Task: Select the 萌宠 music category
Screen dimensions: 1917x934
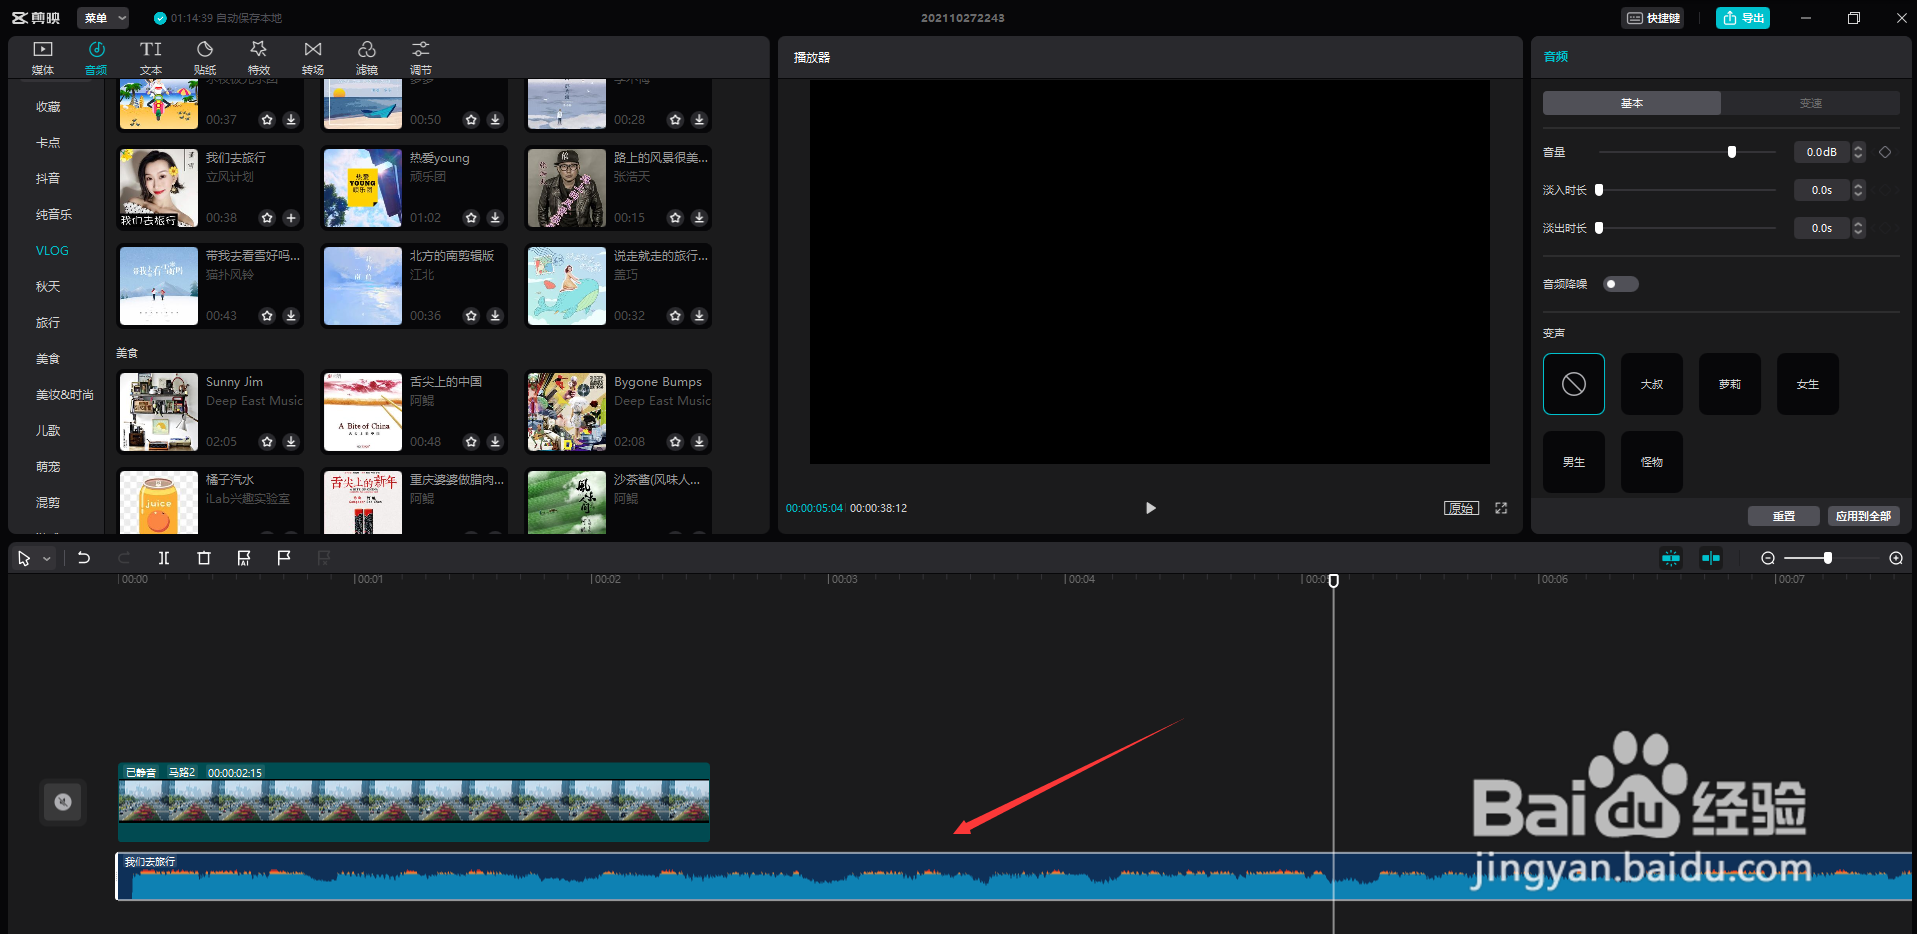Action: [48, 467]
